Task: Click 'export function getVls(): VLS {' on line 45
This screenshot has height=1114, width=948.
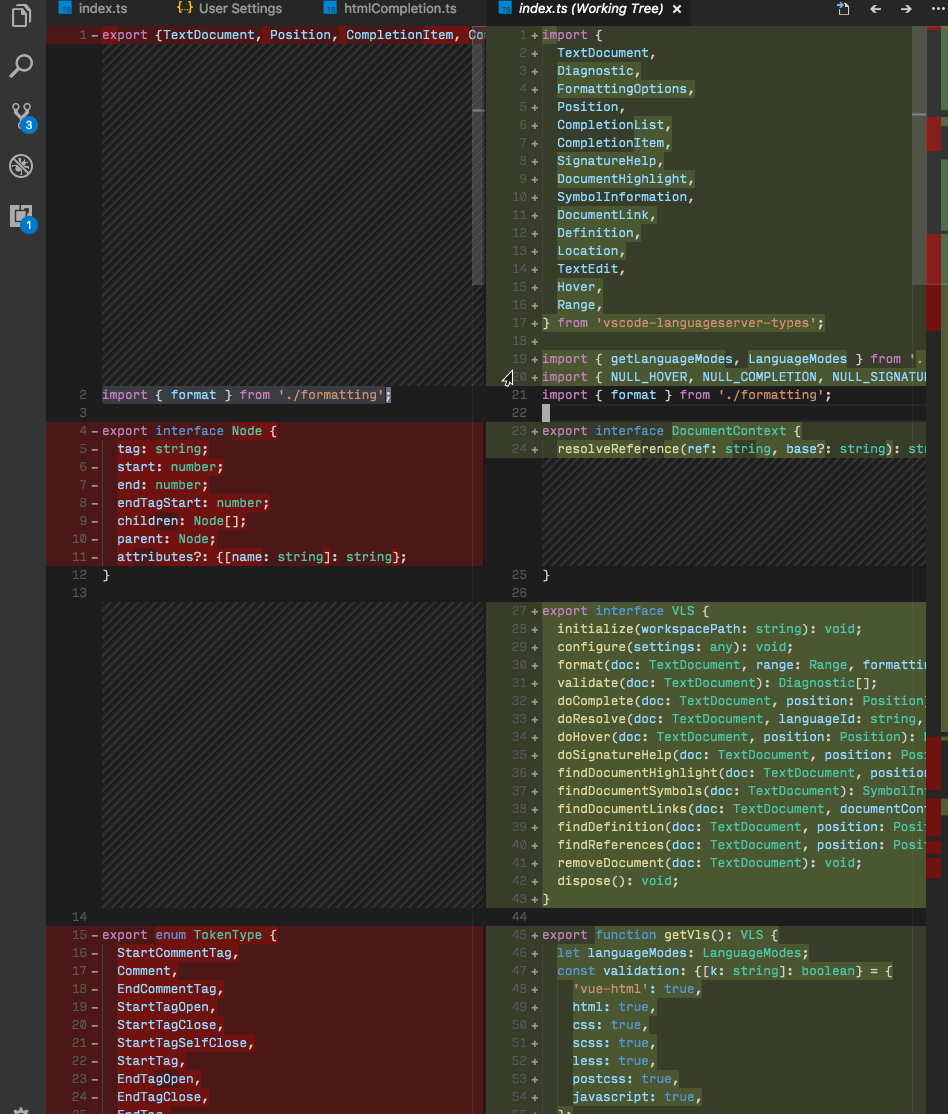Action: (x=660, y=935)
